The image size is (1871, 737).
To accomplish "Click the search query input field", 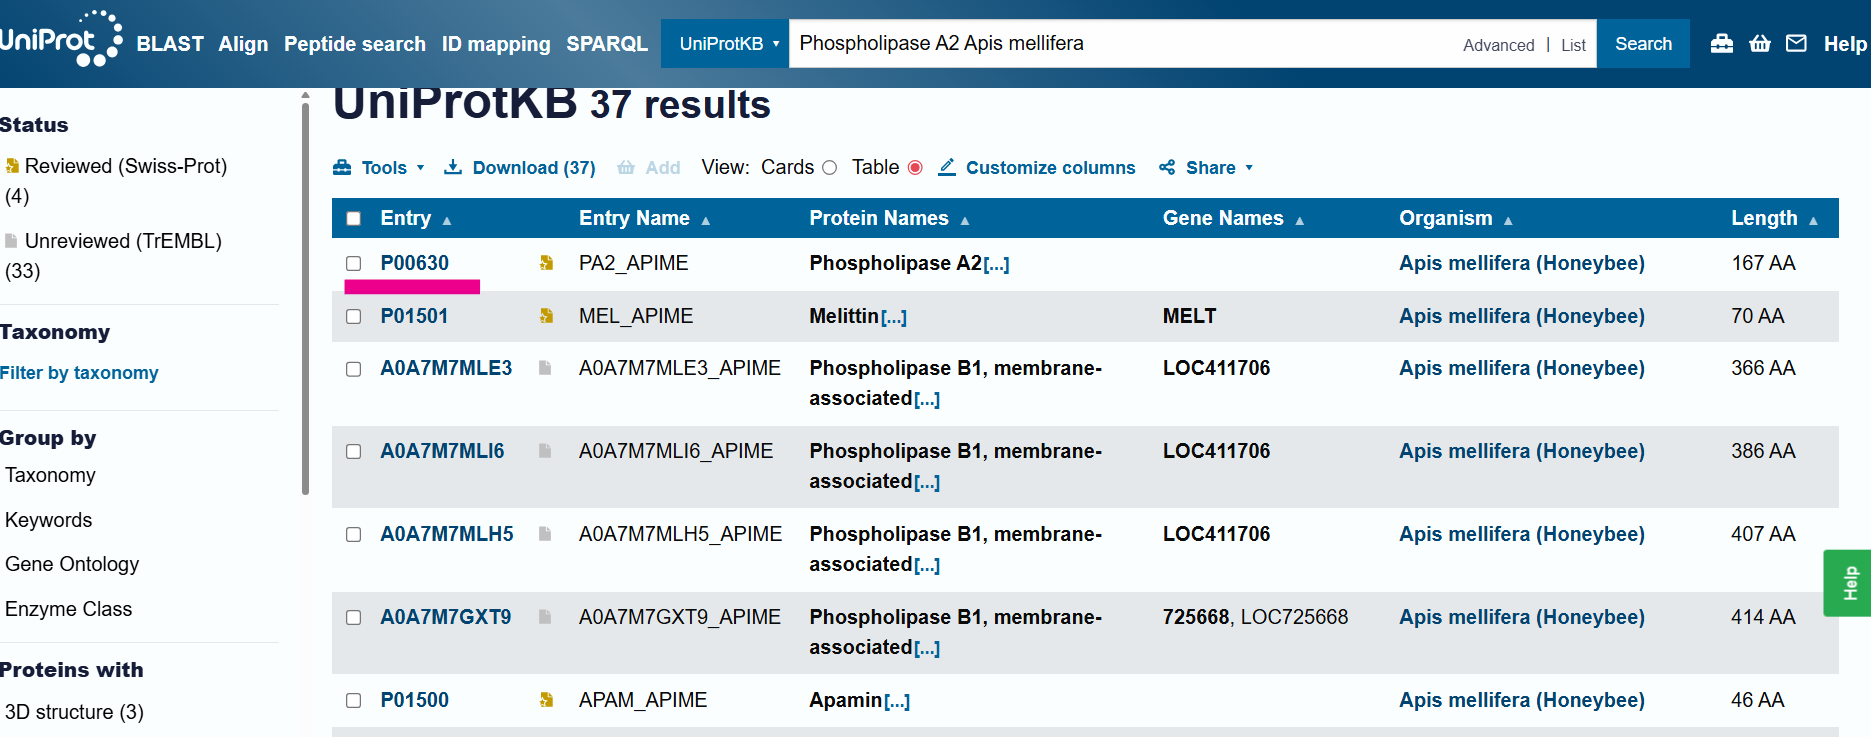I will pyautogui.click(x=1120, y=44).
